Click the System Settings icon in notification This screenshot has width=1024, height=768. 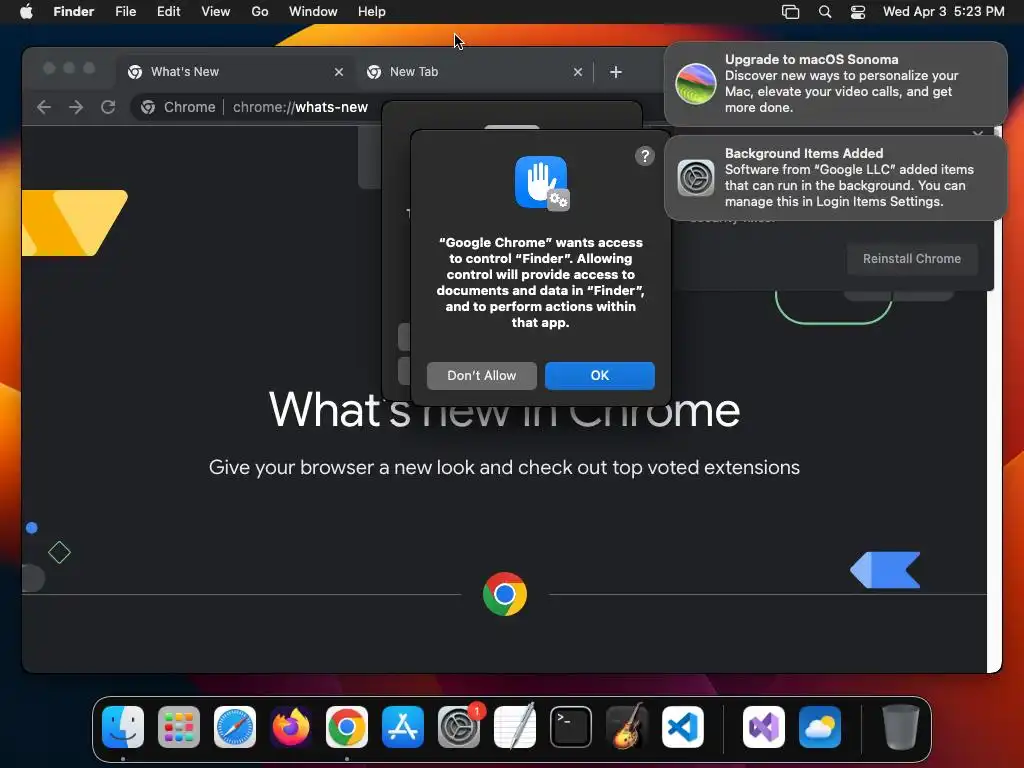696,178
